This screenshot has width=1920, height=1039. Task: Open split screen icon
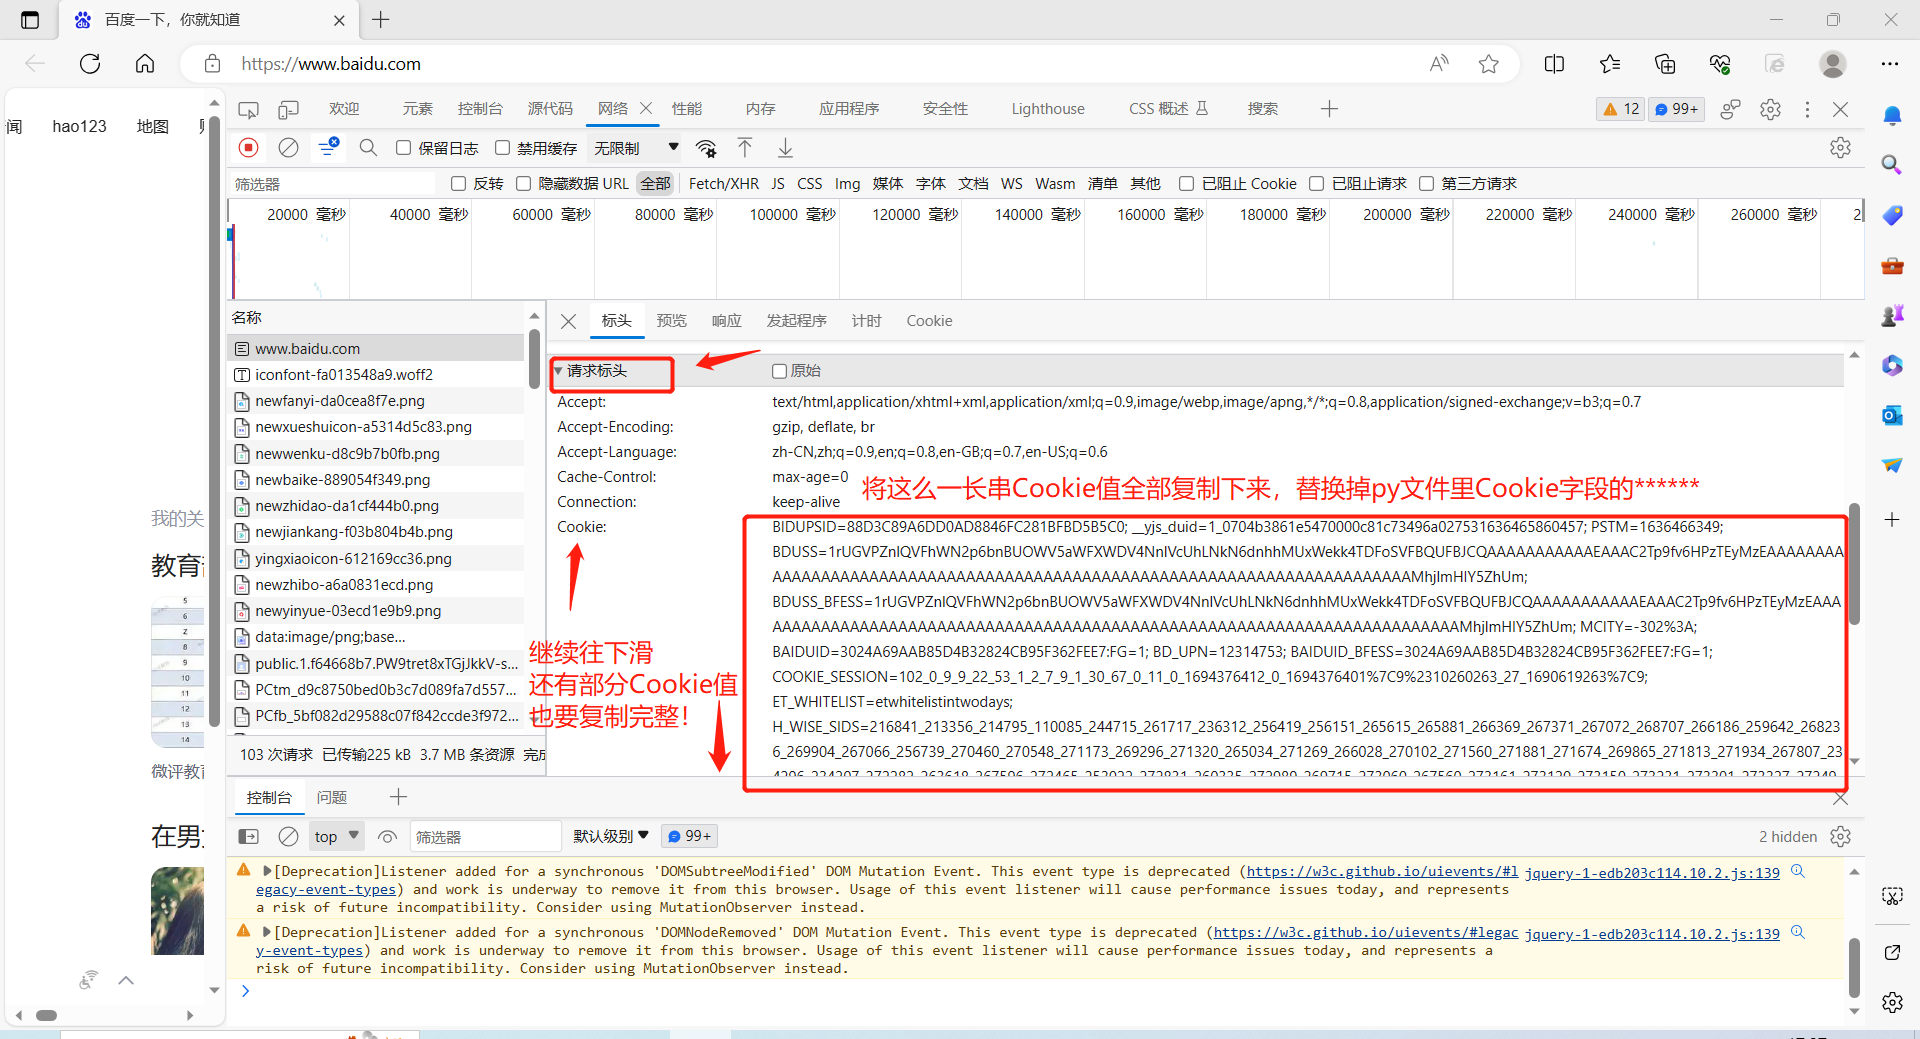[1554, 64]
